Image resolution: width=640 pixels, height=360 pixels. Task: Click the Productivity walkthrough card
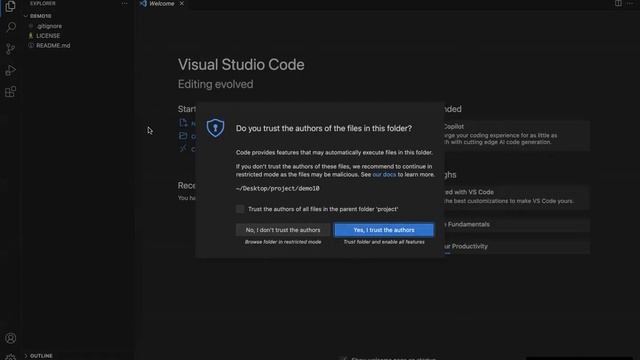click(517, 247)
